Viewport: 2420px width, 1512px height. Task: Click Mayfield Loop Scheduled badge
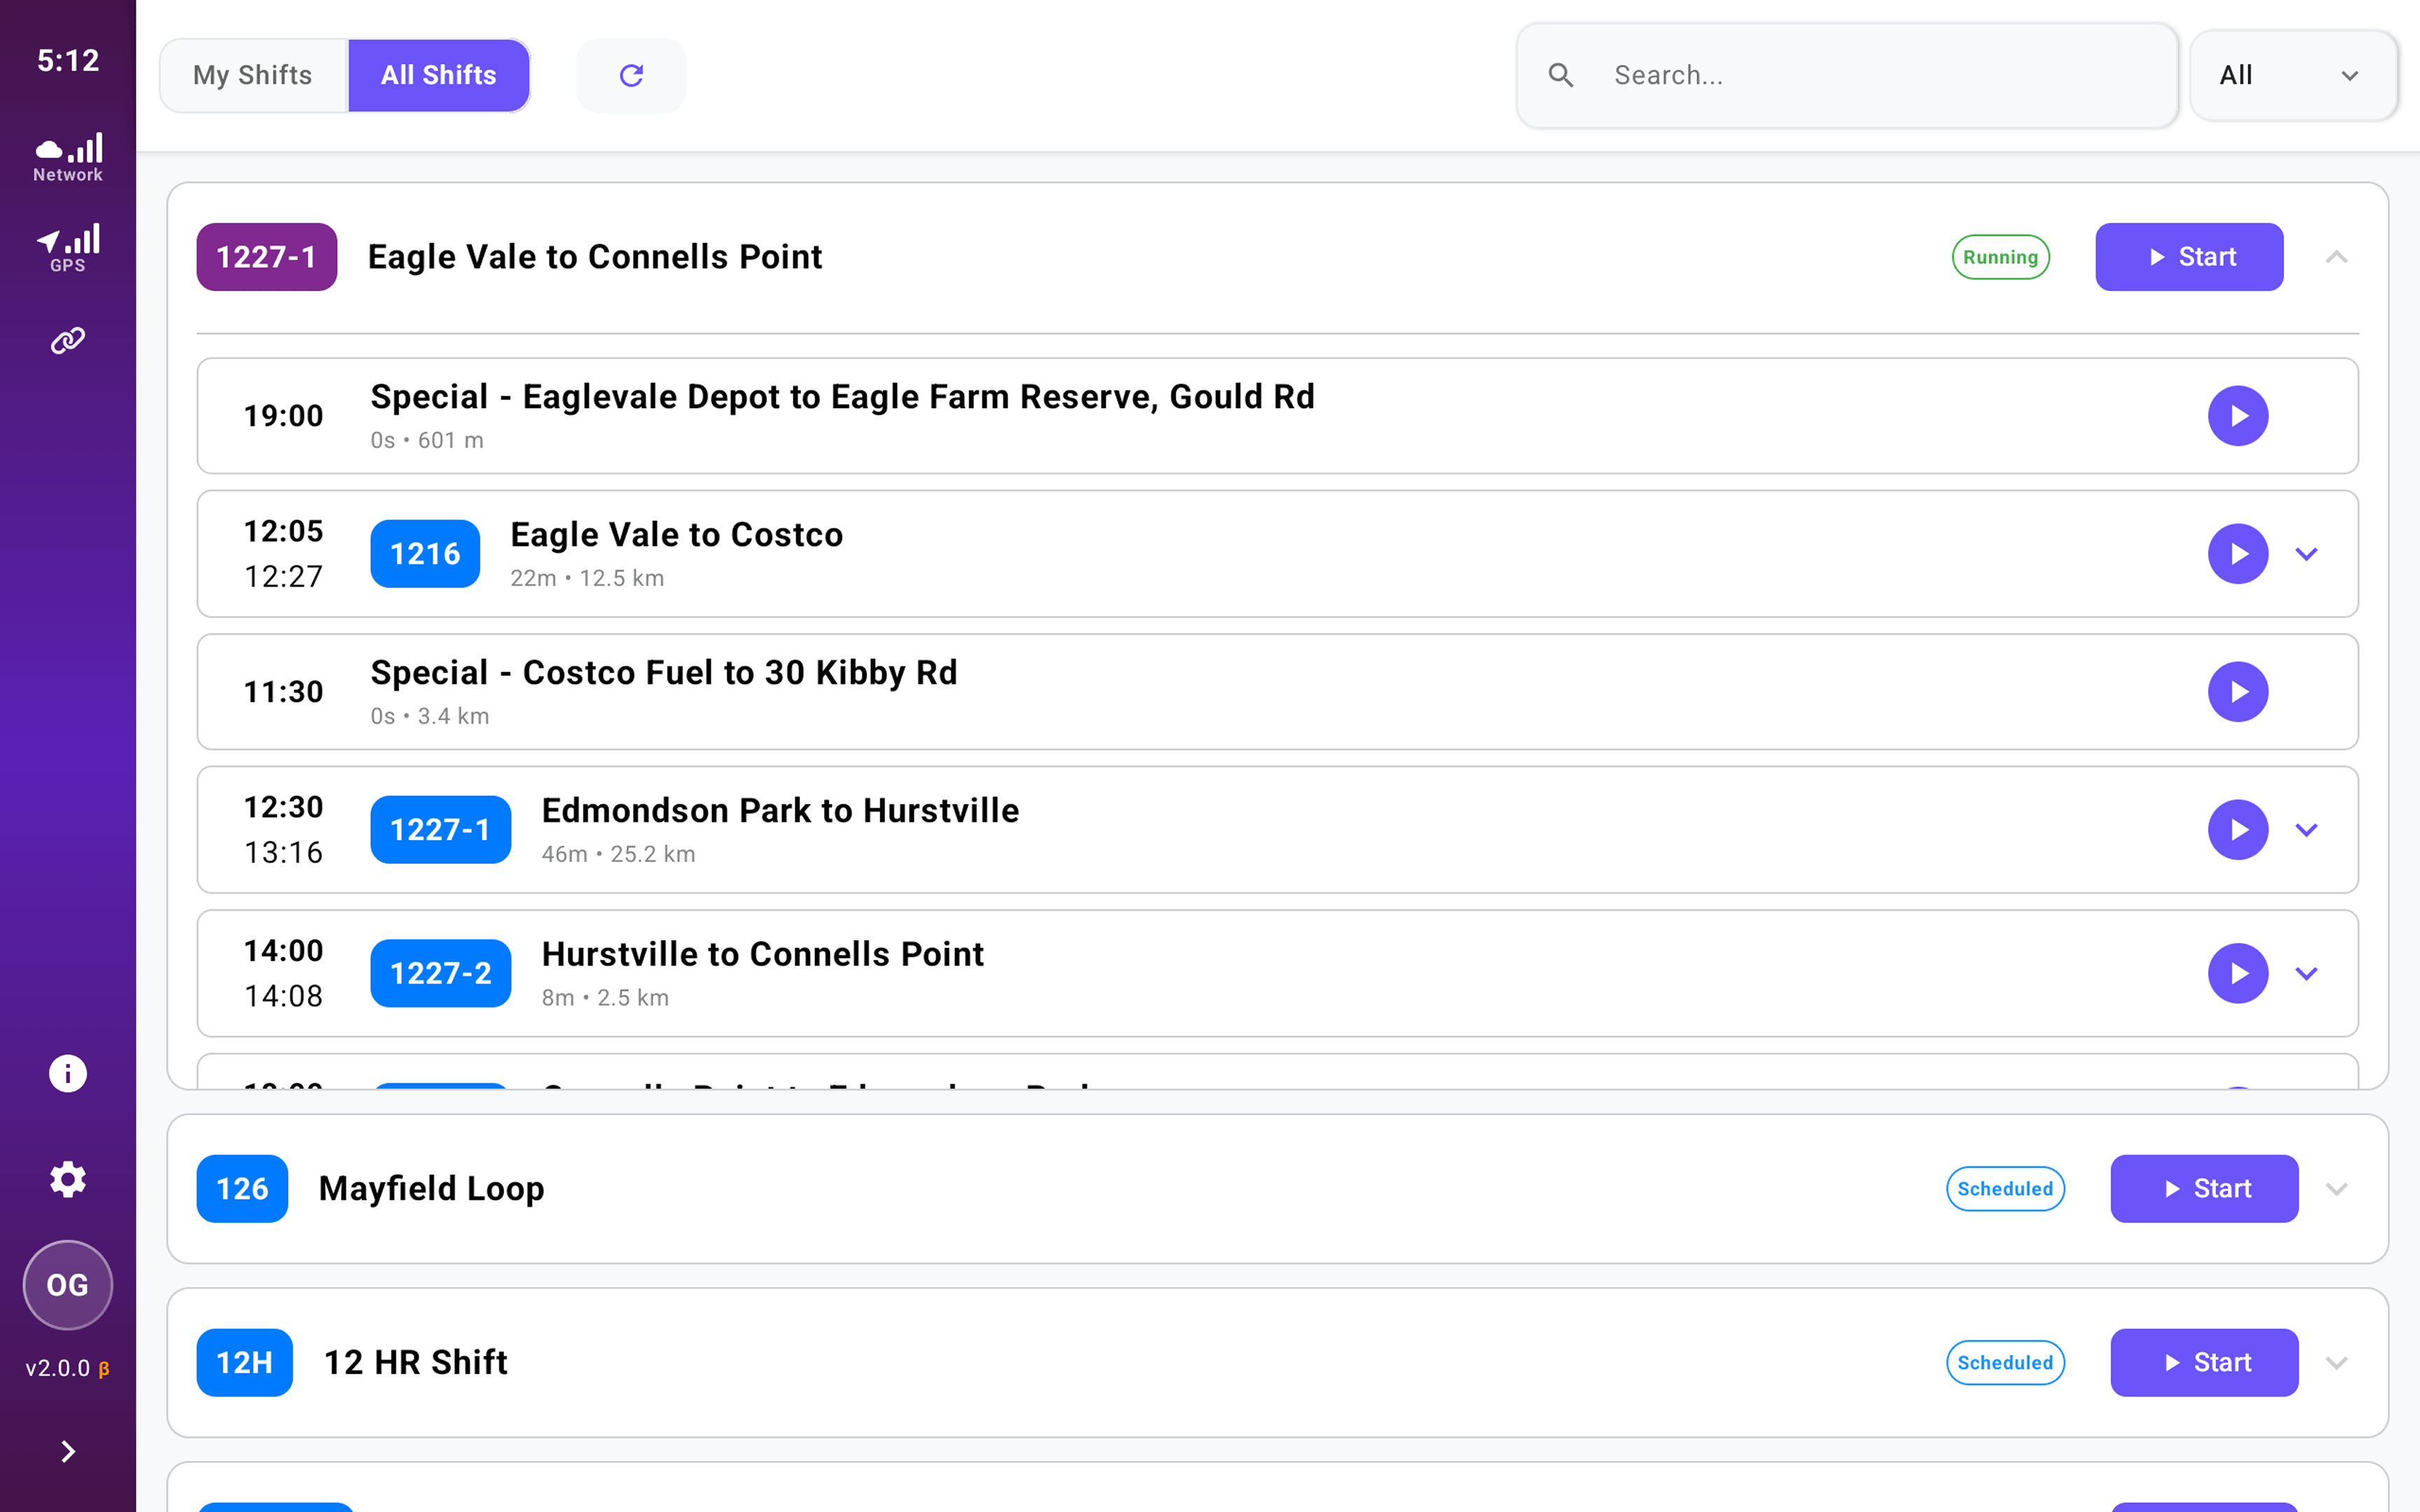(x=2005, y=1189)
